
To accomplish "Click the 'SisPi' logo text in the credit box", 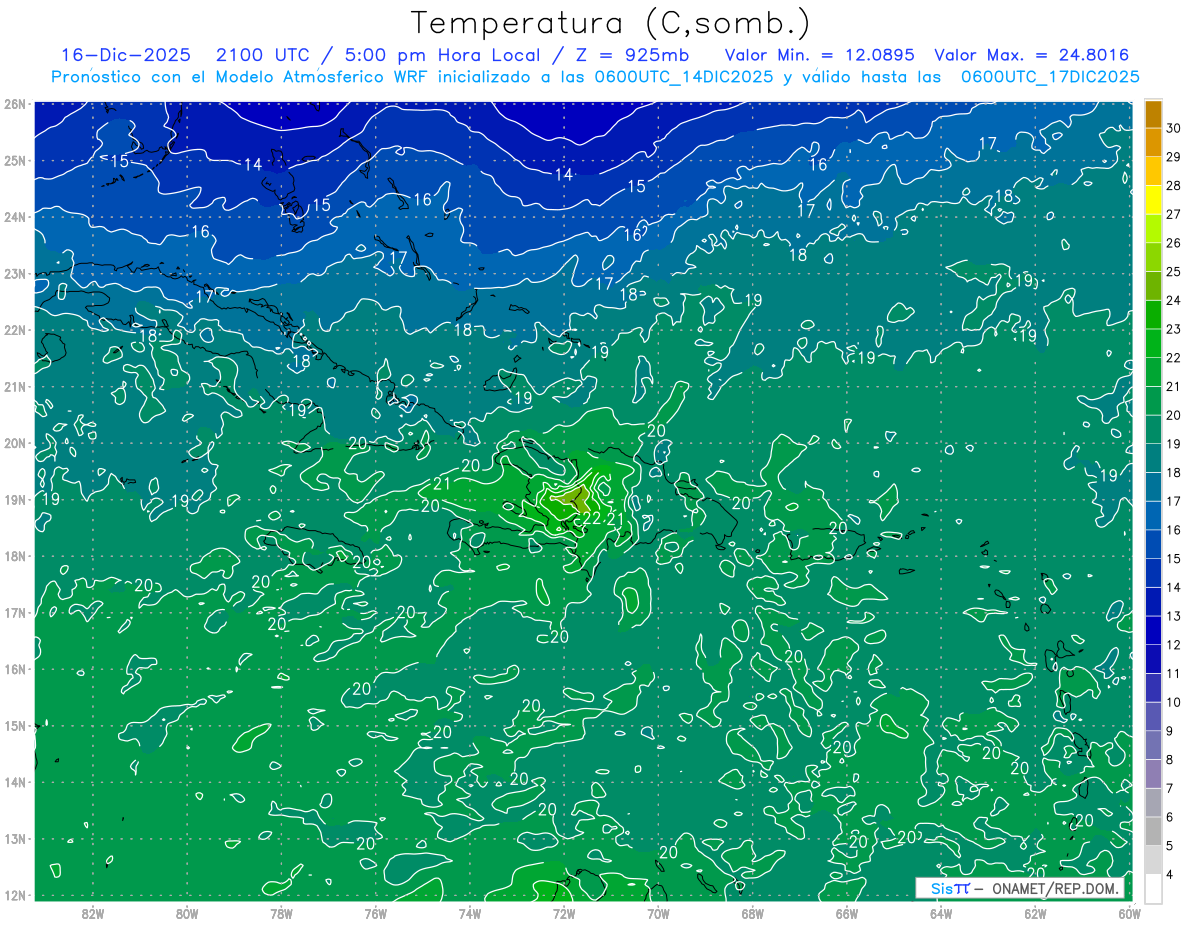I will (949, 888).
